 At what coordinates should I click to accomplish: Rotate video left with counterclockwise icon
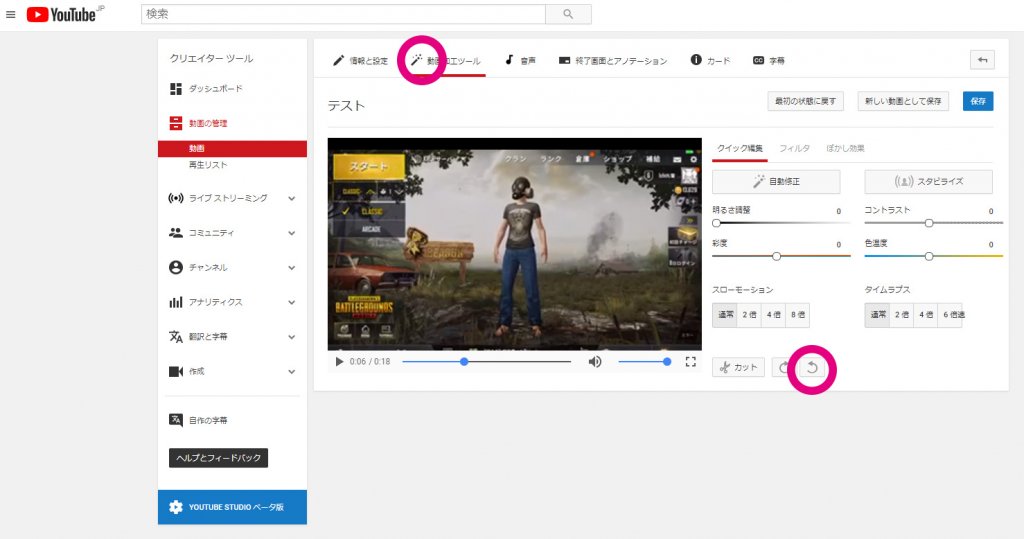[812, 368]
